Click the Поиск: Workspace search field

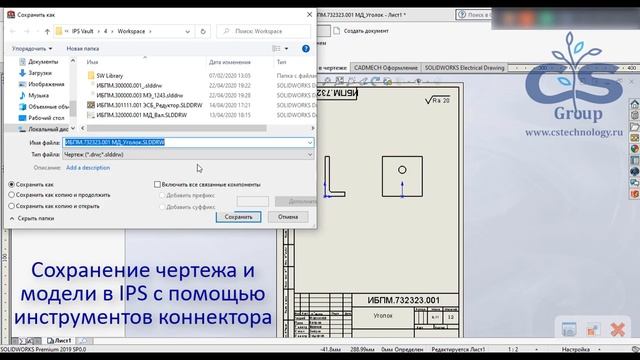click(263, 31)
